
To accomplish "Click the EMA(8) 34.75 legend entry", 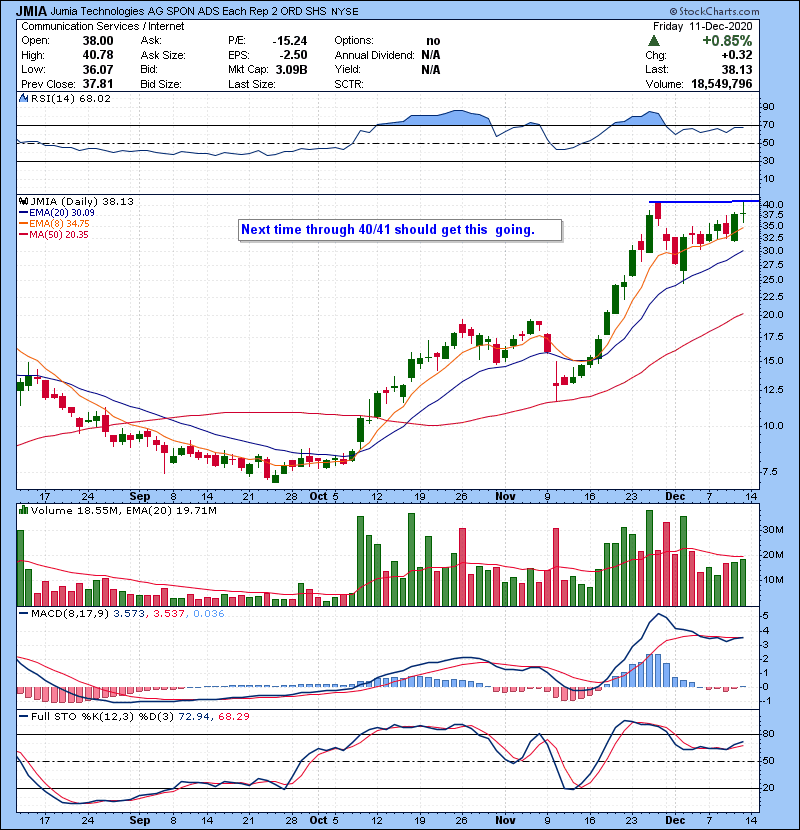I will (54, 224).
